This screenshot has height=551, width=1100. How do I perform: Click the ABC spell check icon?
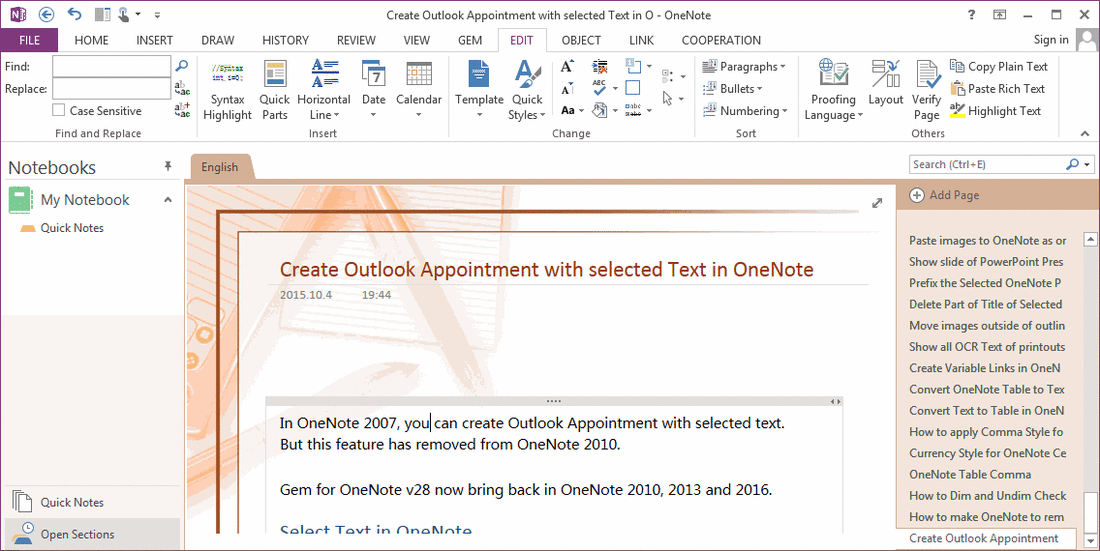pyautogui.click(x=599, y=88)
